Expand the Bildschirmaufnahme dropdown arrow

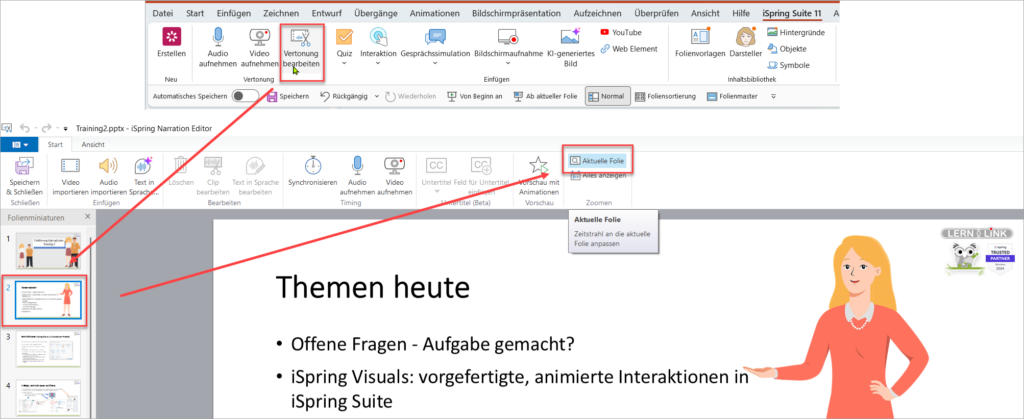[x=508, y=63]
